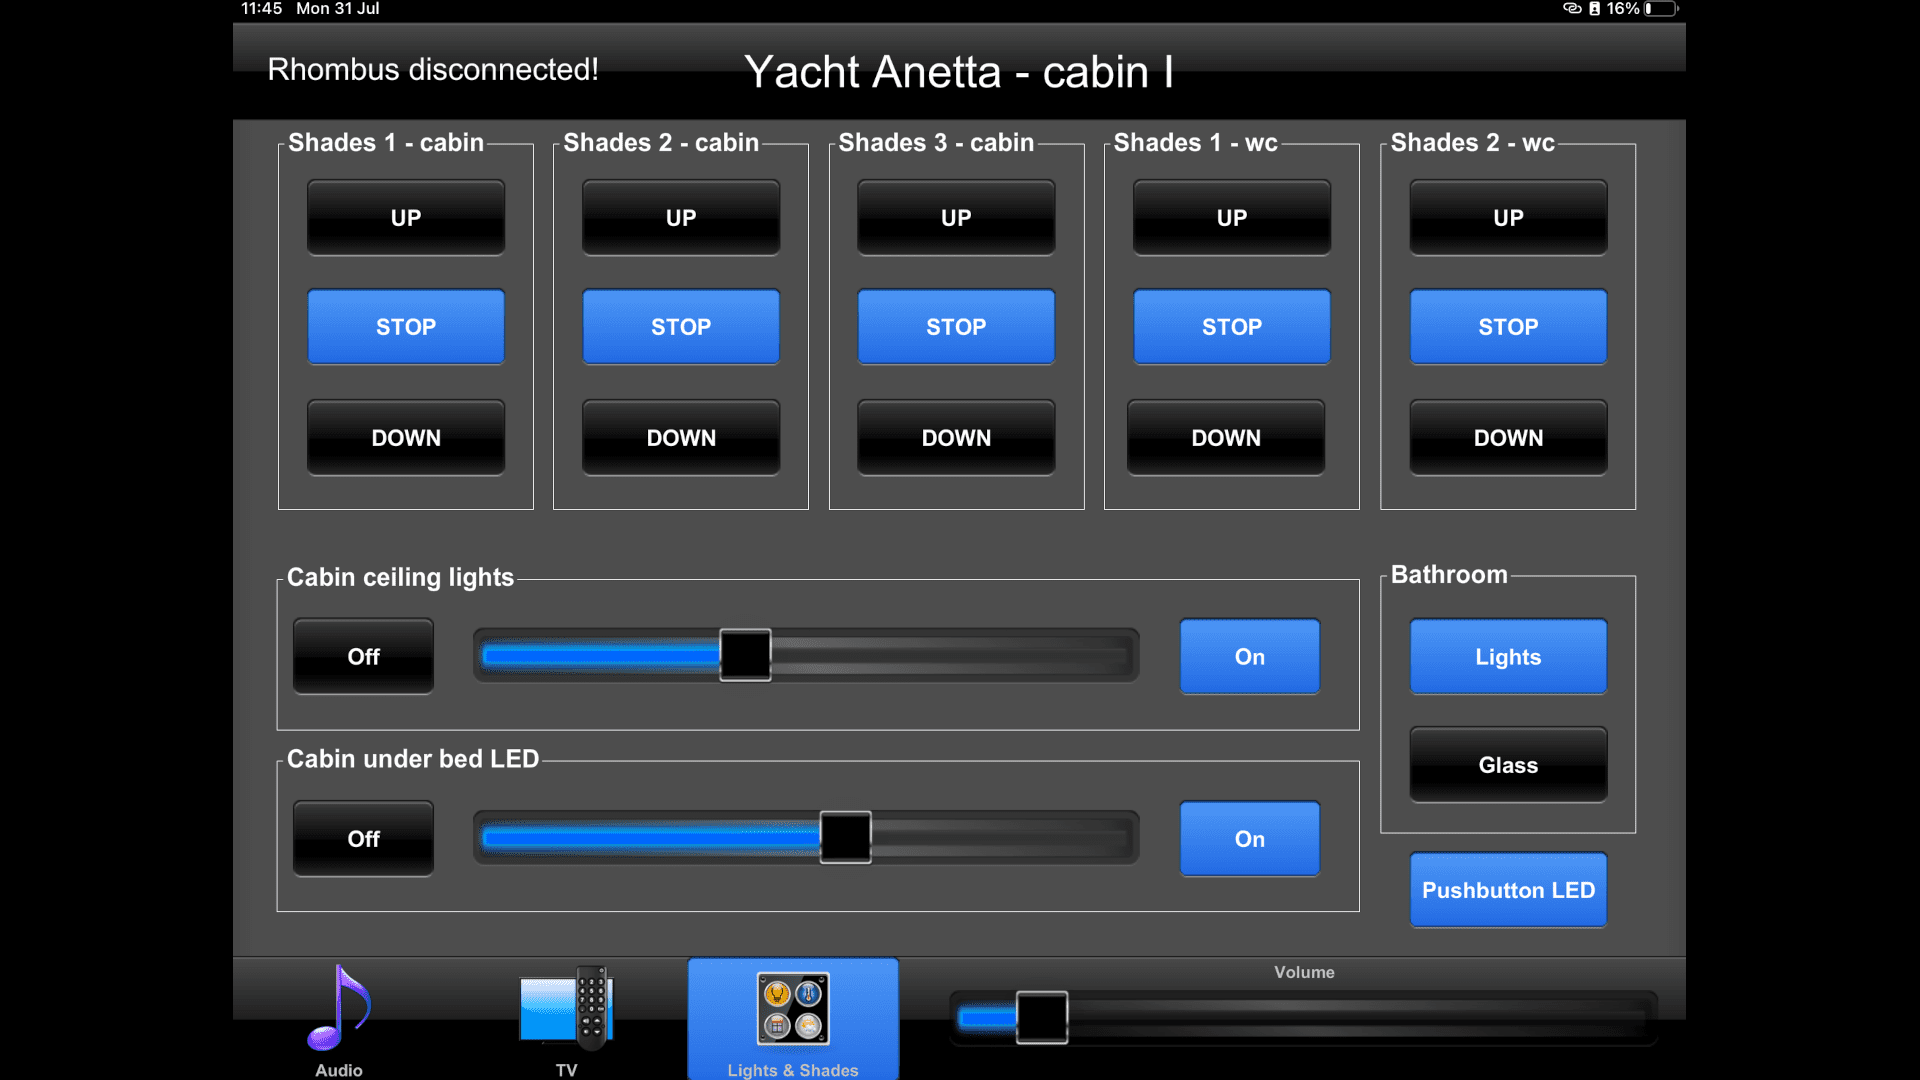Image resolution: width=1920 pixels, height=1080 pixels.
Task: Select the Lights & Shades icon tab
Action: click(x=793, y=1010)
